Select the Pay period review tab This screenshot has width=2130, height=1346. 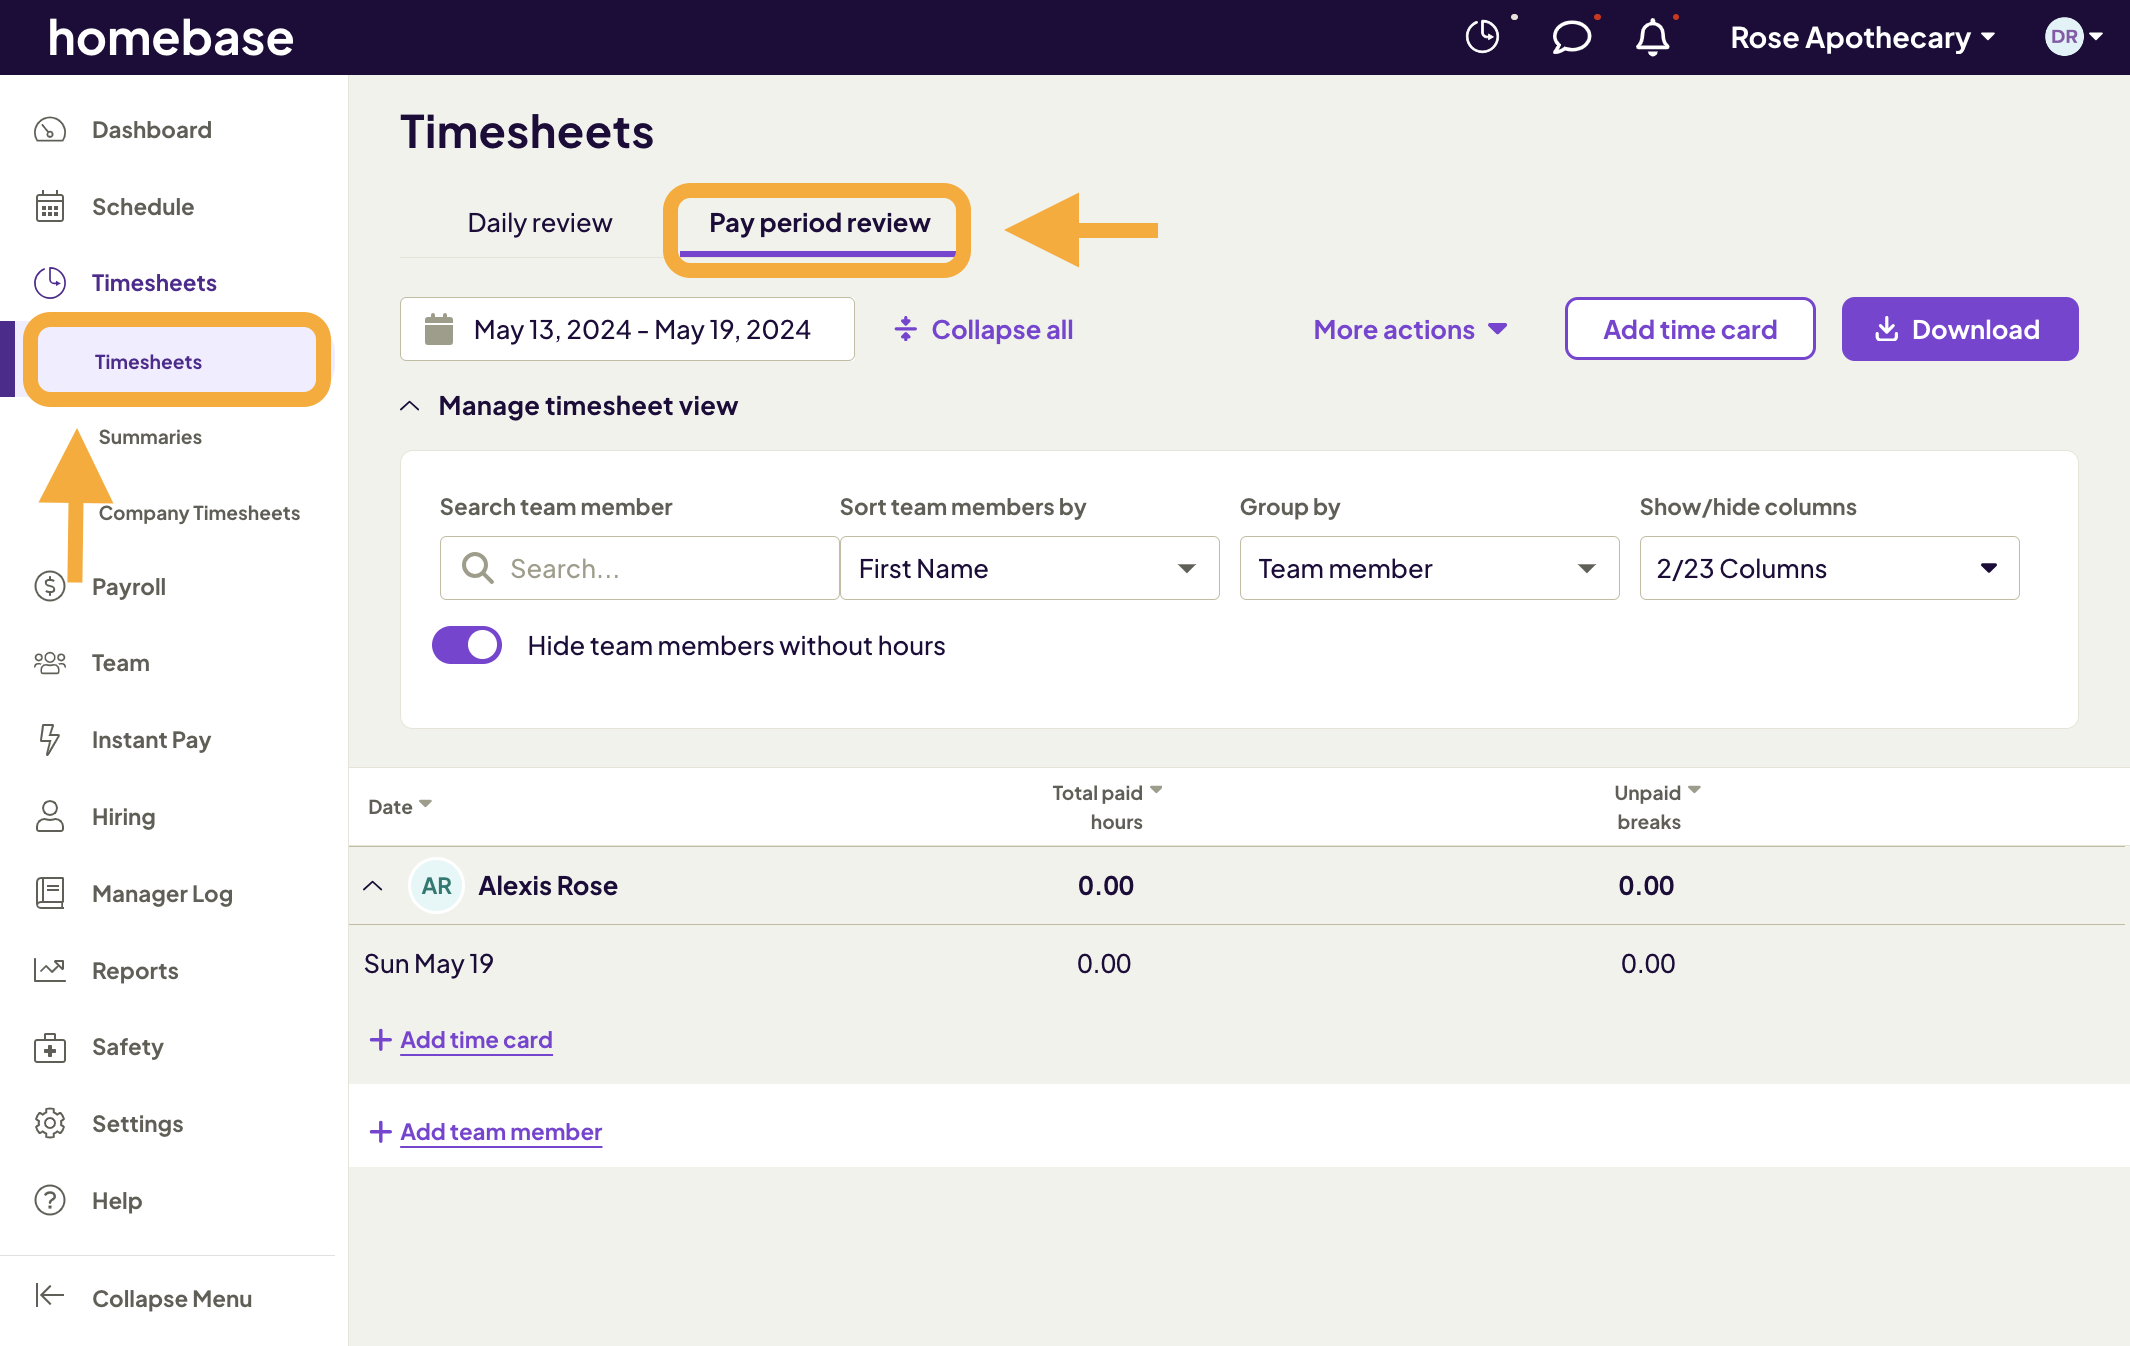click(x=818, y=223)
